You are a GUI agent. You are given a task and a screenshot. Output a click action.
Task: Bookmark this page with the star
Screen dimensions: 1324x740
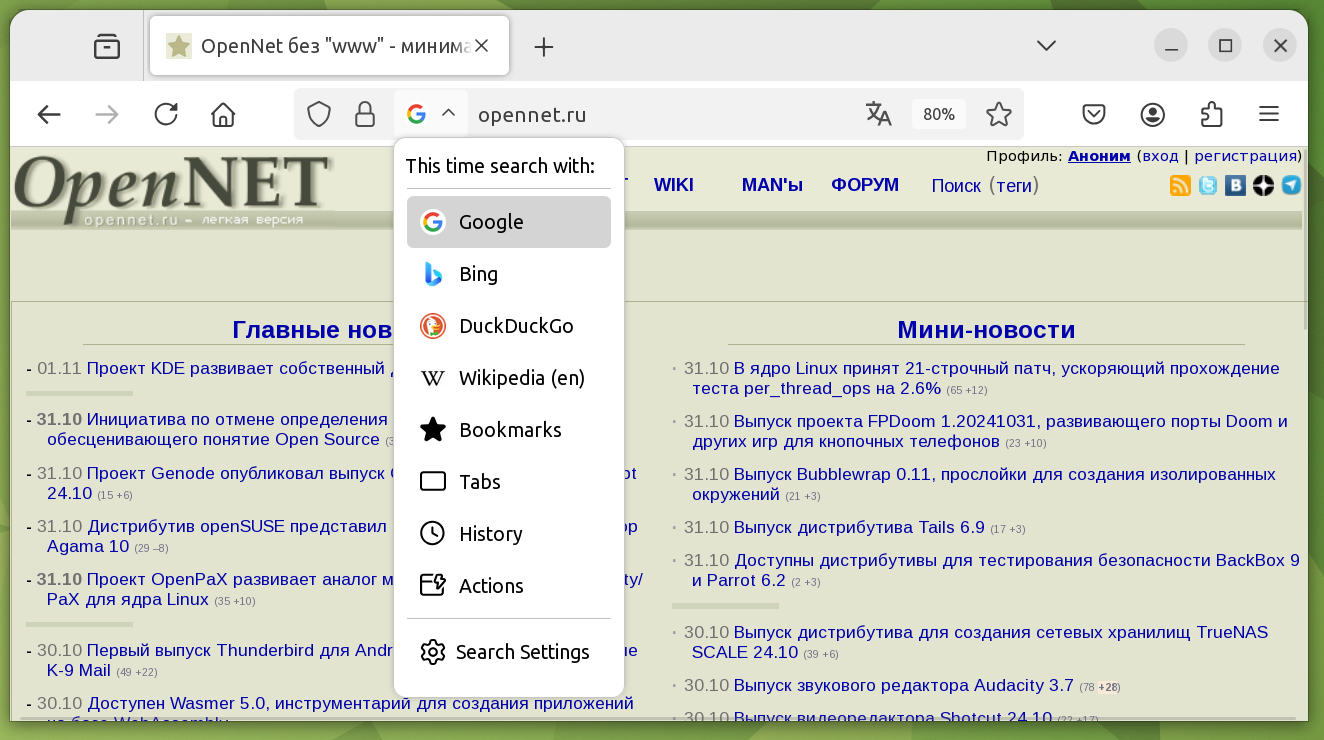click(998, 114)
